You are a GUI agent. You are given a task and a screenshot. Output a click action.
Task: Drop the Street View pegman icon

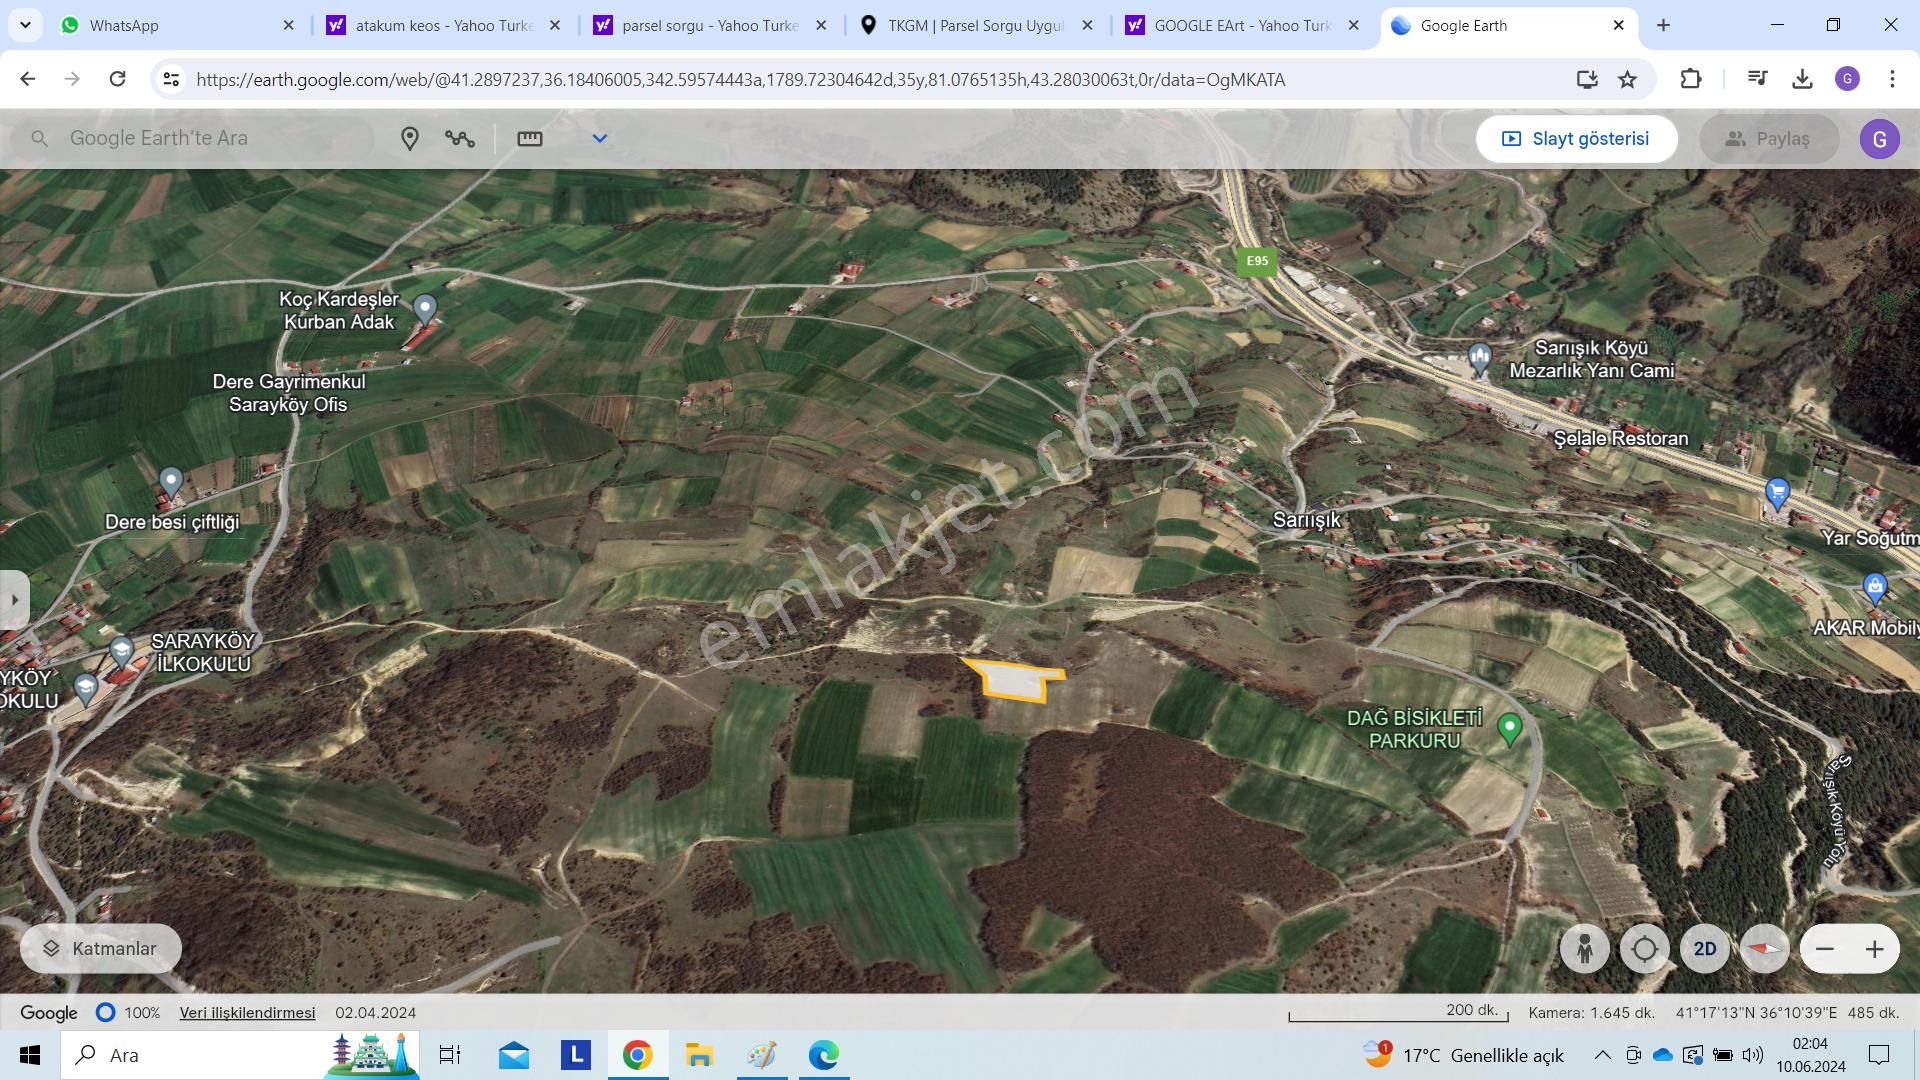tap(1584, 949)
